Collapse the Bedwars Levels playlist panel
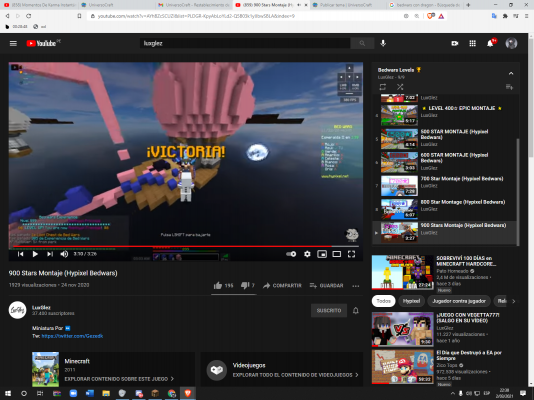 point(511,73)
